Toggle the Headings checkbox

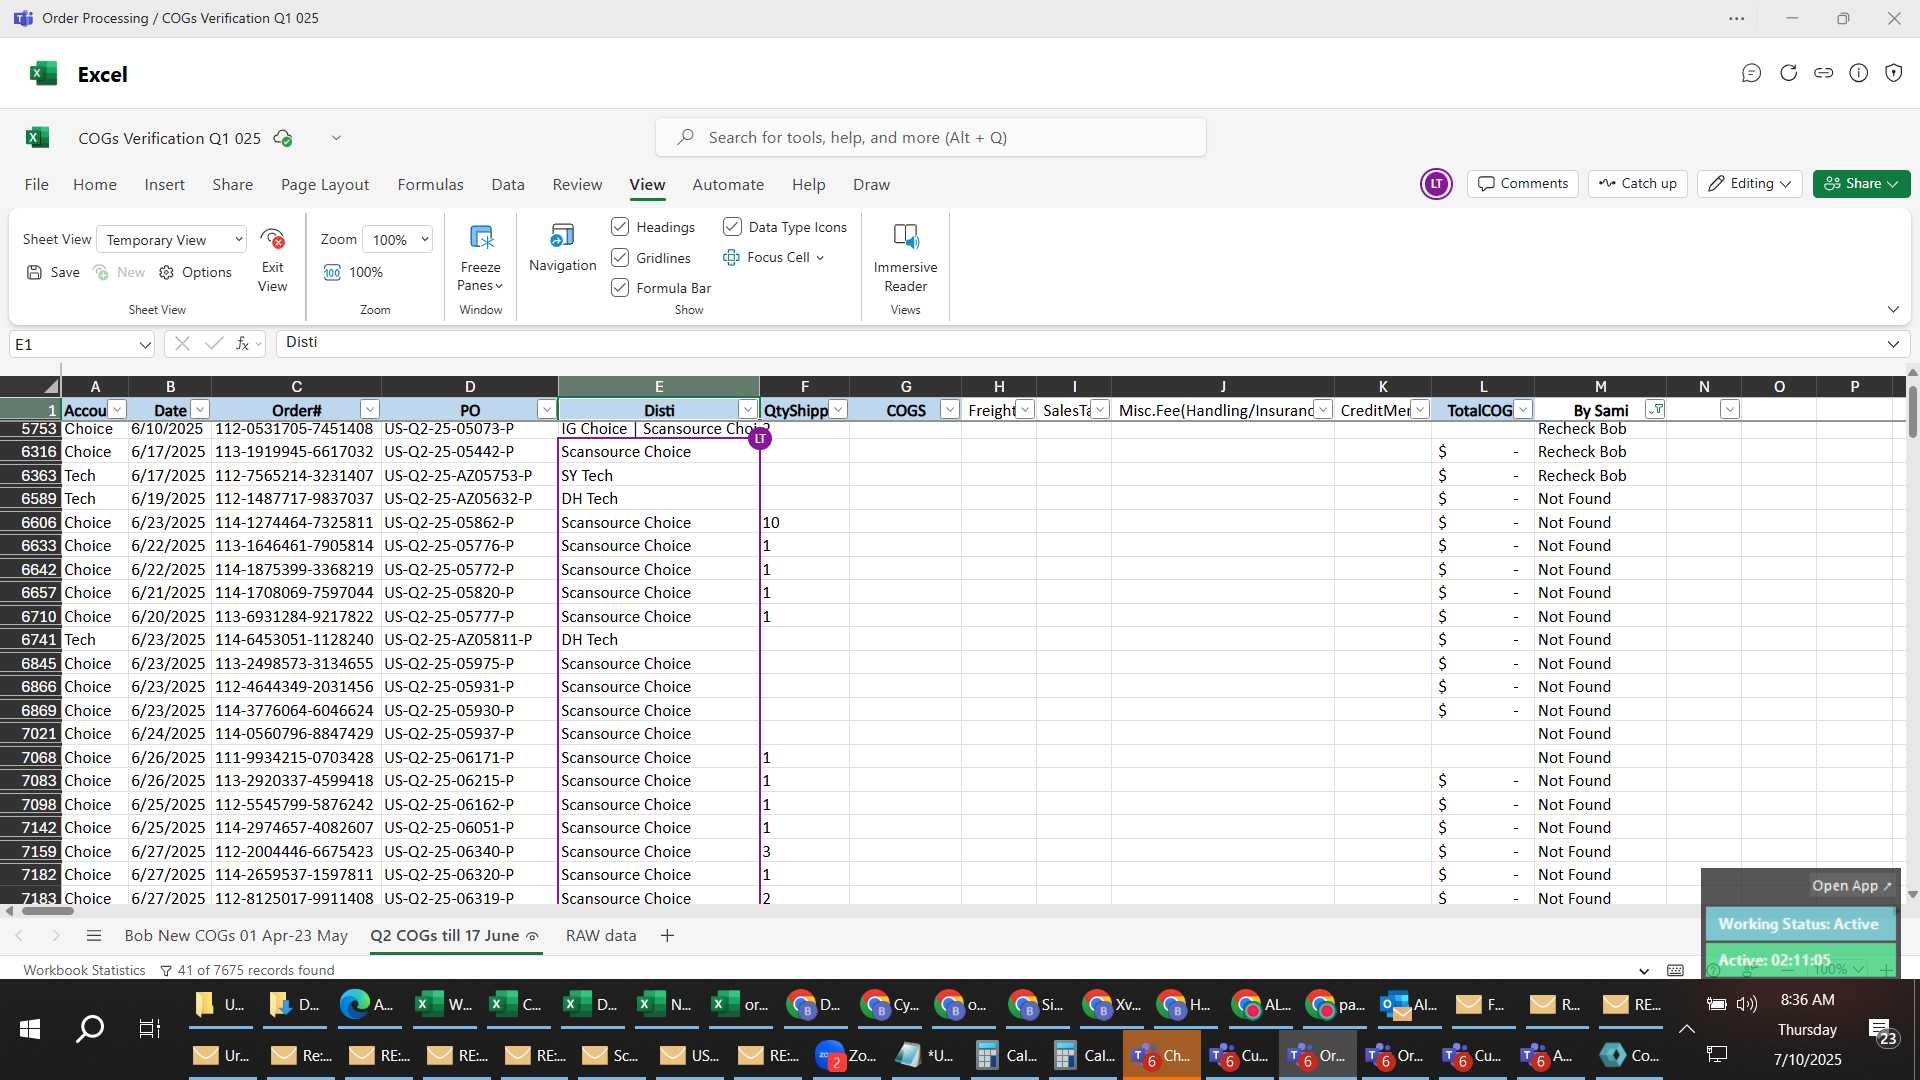(620, 227)
